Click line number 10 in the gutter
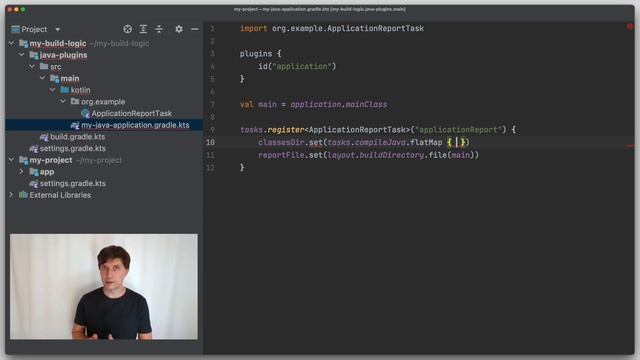 (210, 142)
